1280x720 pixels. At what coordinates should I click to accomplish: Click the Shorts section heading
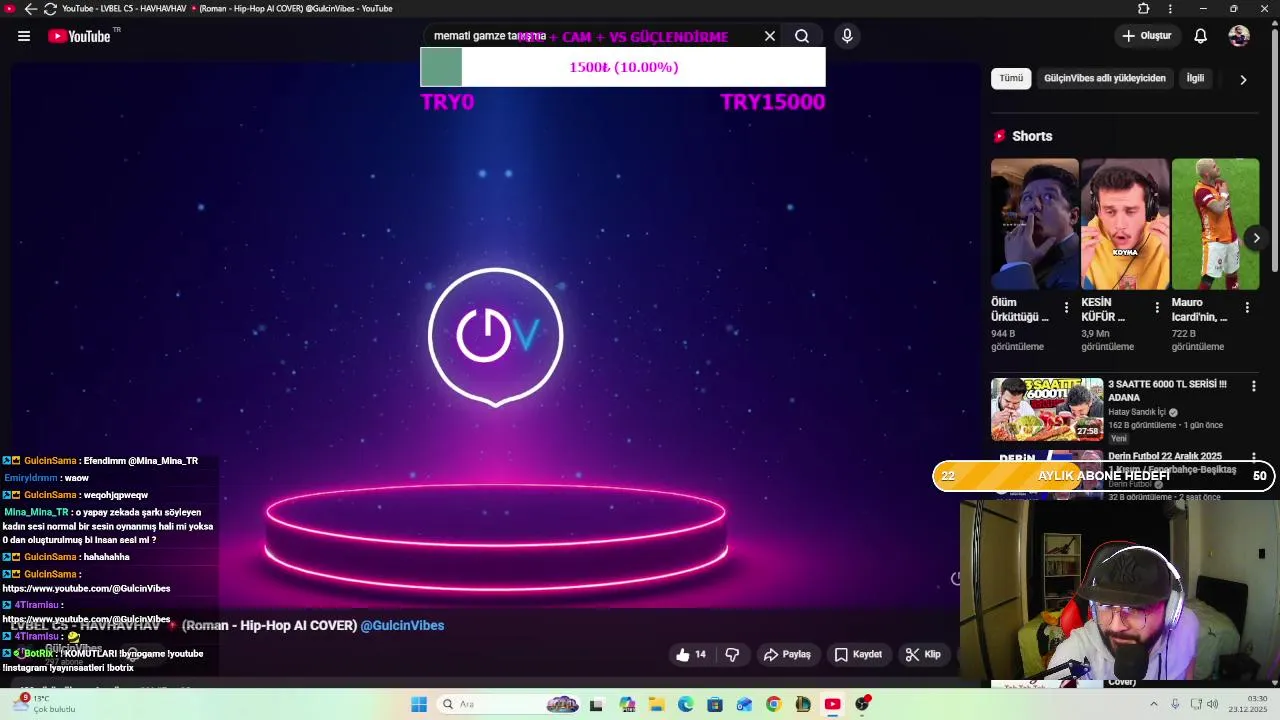coord(1032,136)
